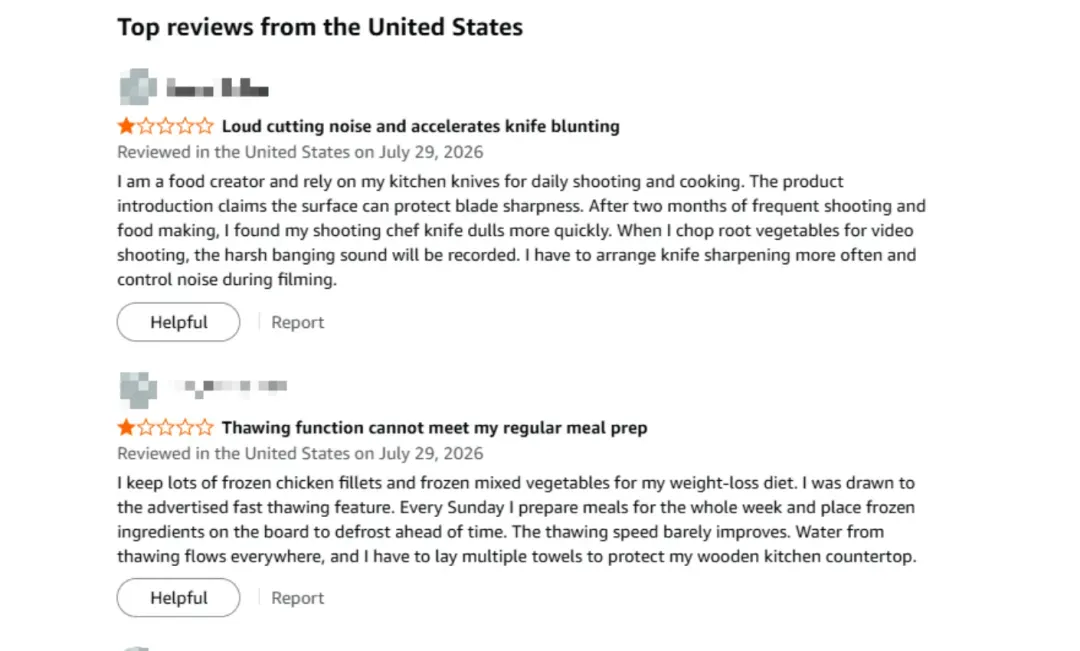
Task: Report the loud cutting noise review
Action: click(297, 322)
